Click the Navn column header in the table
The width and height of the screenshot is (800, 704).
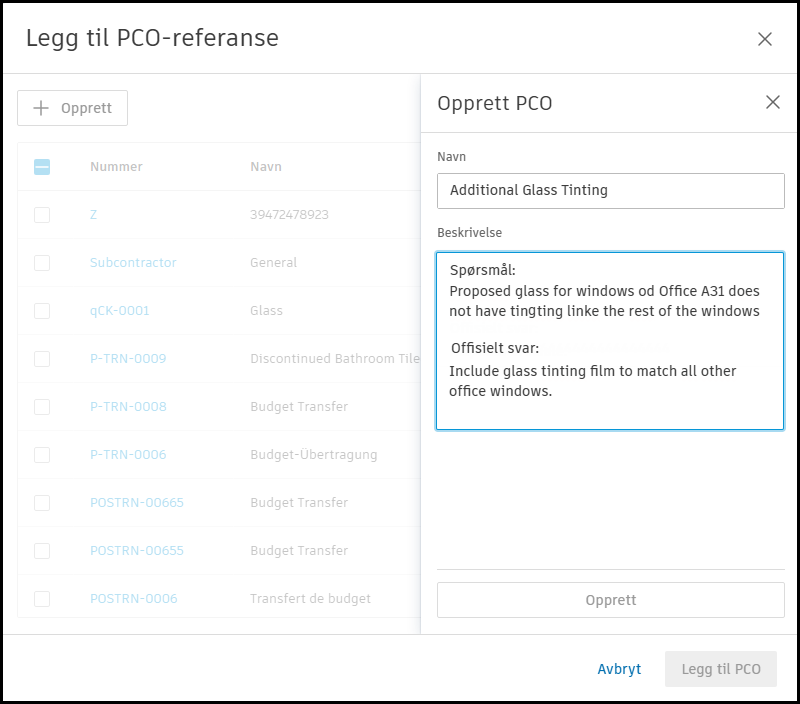click(x=266, y=167)
